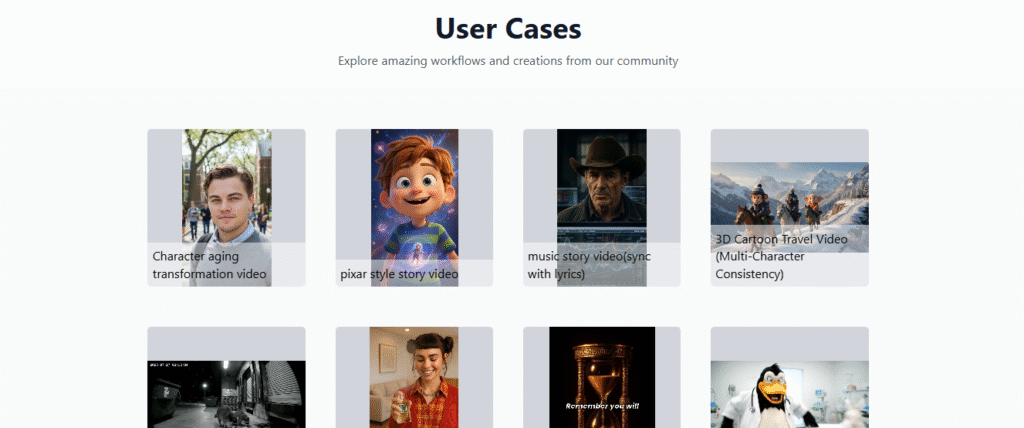Click the 'pixar style story video' caption
This screenshot has width=1024, height=428.
pos(399,274)
